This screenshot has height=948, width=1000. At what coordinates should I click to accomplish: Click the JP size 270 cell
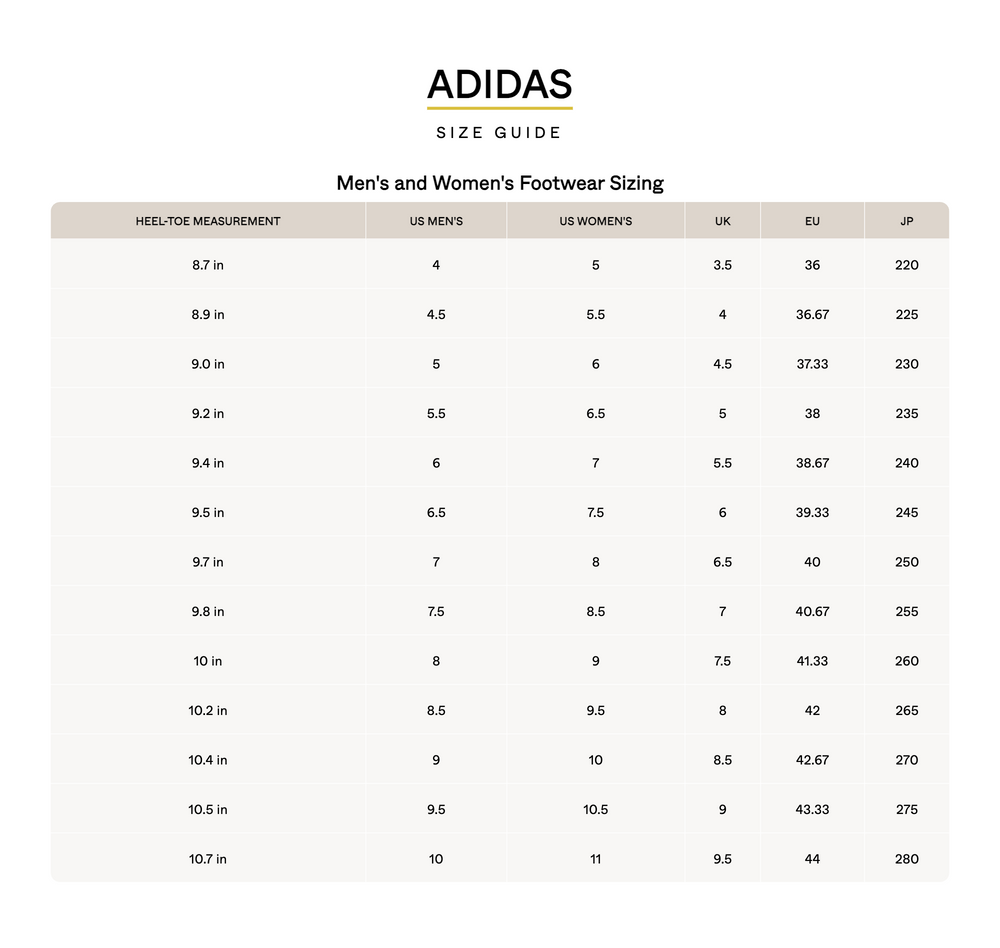tap(906, 760)
